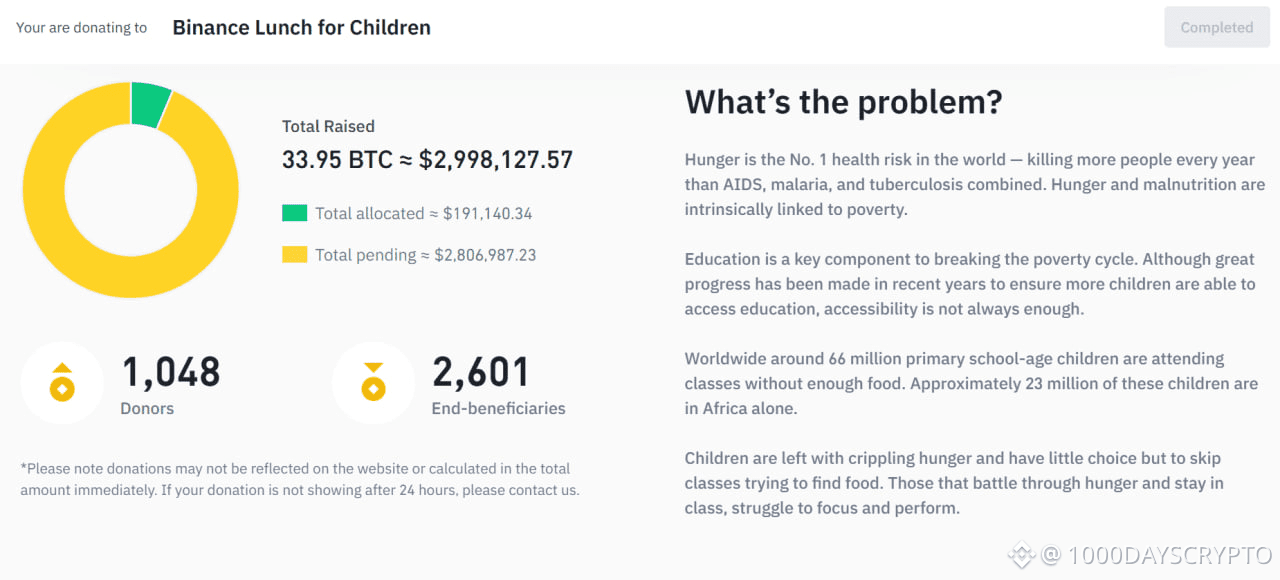Click the Total pending amount text

tap(425, 255)
